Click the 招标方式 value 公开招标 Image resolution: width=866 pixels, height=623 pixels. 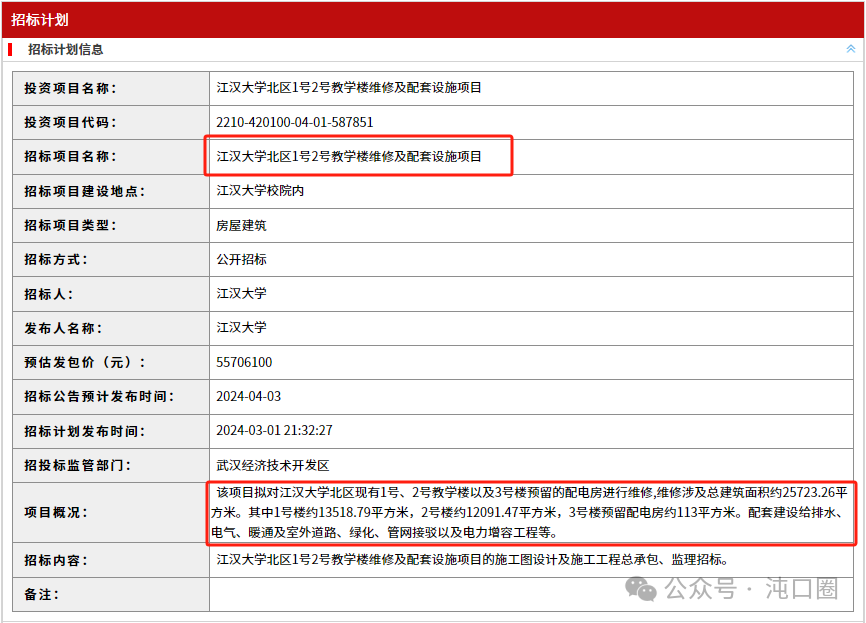241,259
